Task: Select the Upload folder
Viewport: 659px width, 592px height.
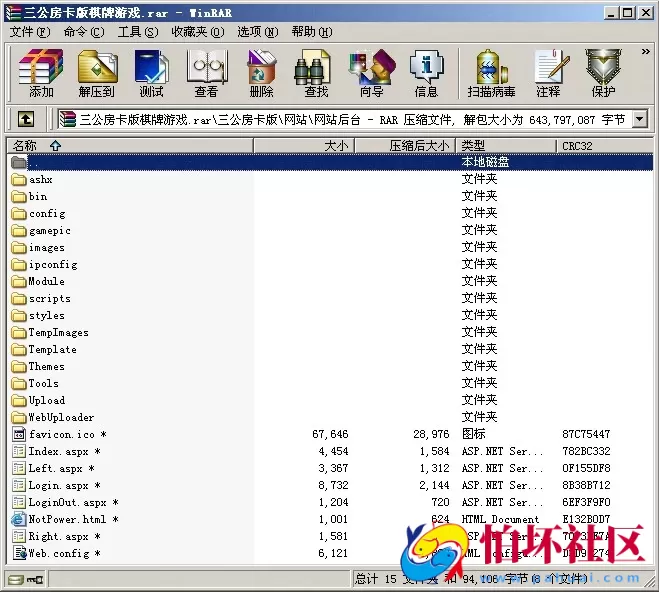Action: click(38, 400)
